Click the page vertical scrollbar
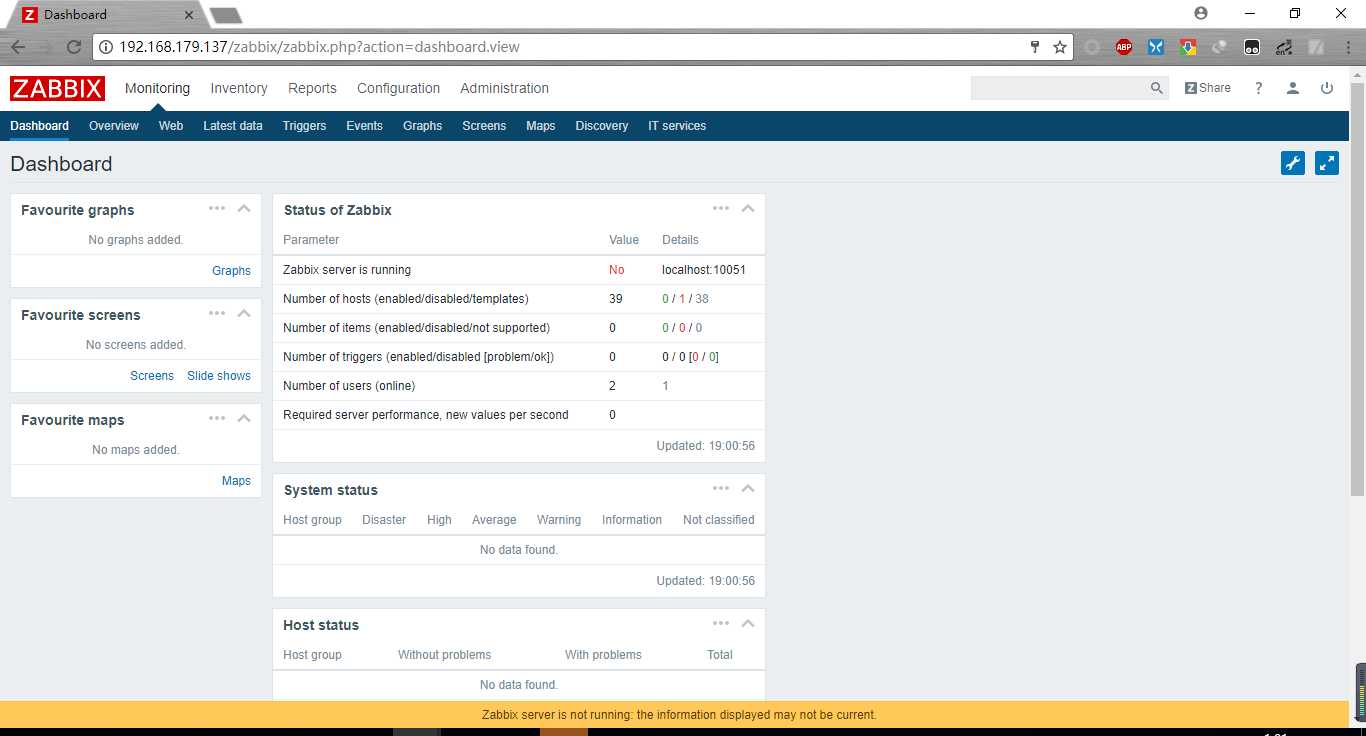The image size is (1366, 736). pyautogui.click(x=1357, y=290)
